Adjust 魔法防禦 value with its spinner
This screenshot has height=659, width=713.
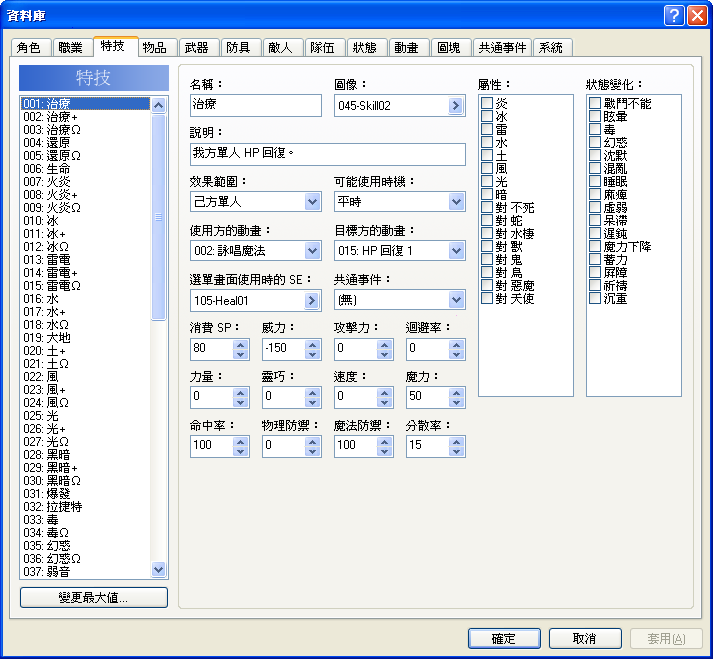(384, 446)
